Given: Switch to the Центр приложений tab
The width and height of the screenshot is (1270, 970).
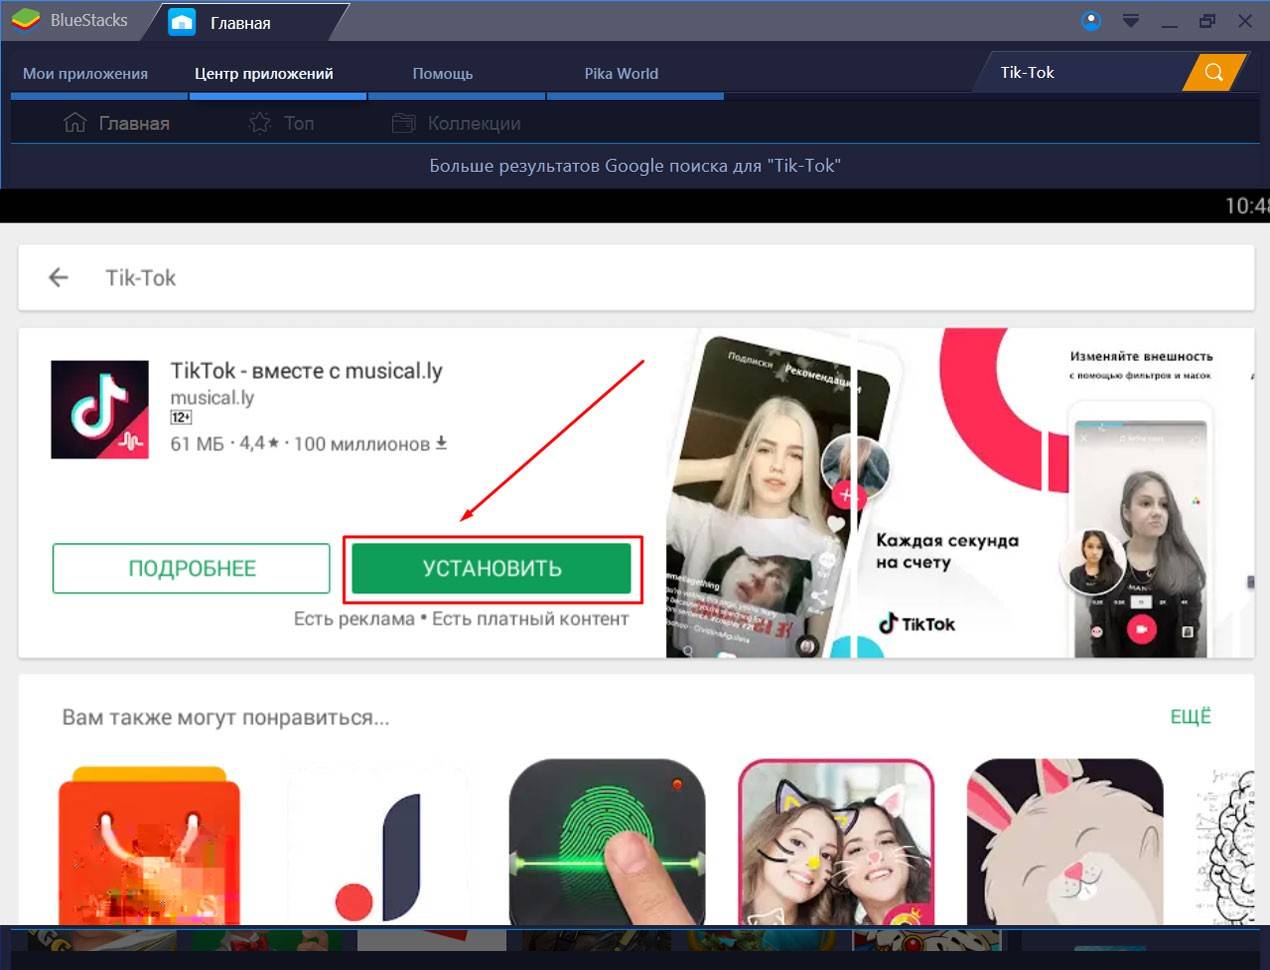Looking at the screenshot, I should tap(264, 73).
